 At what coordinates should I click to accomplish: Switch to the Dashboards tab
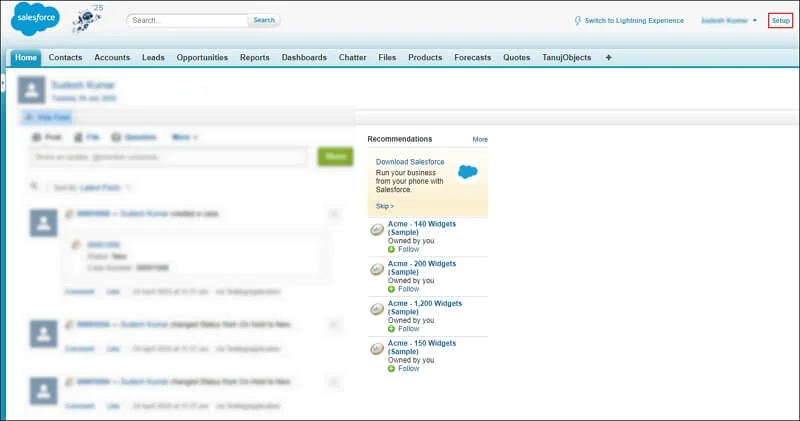coord(304,58)
